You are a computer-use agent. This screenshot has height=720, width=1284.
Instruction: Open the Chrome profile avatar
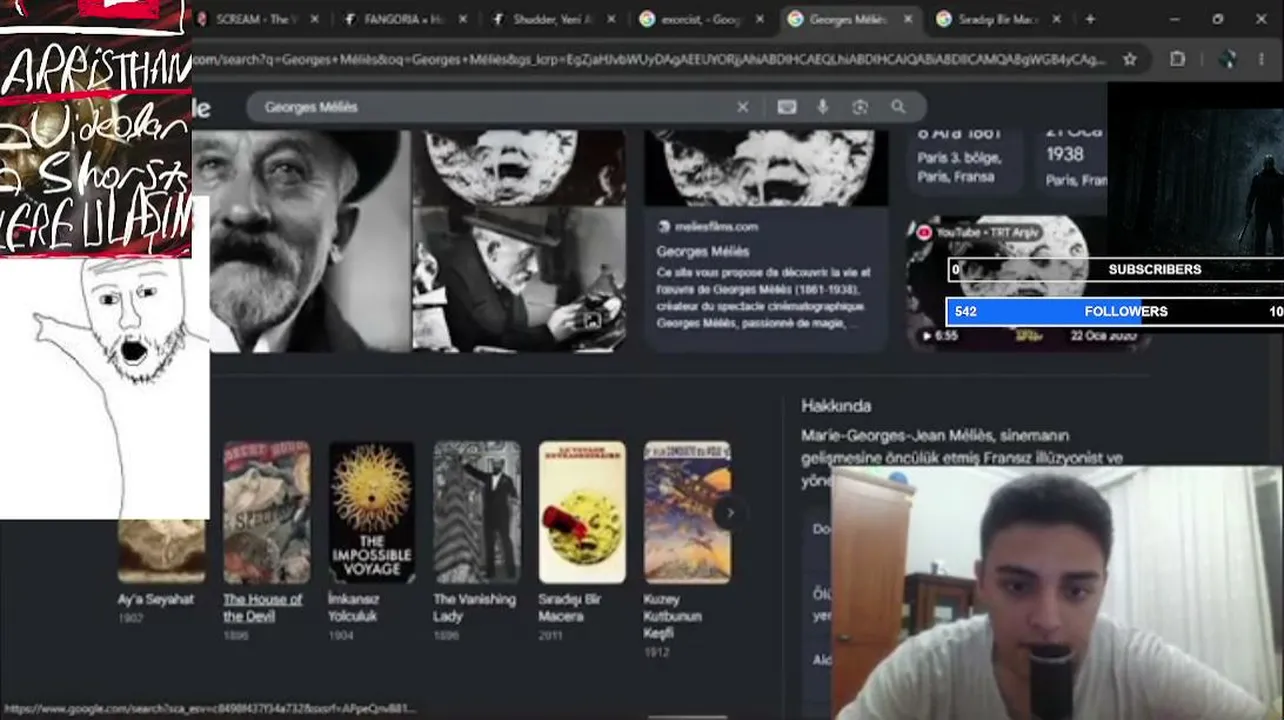1229,59
